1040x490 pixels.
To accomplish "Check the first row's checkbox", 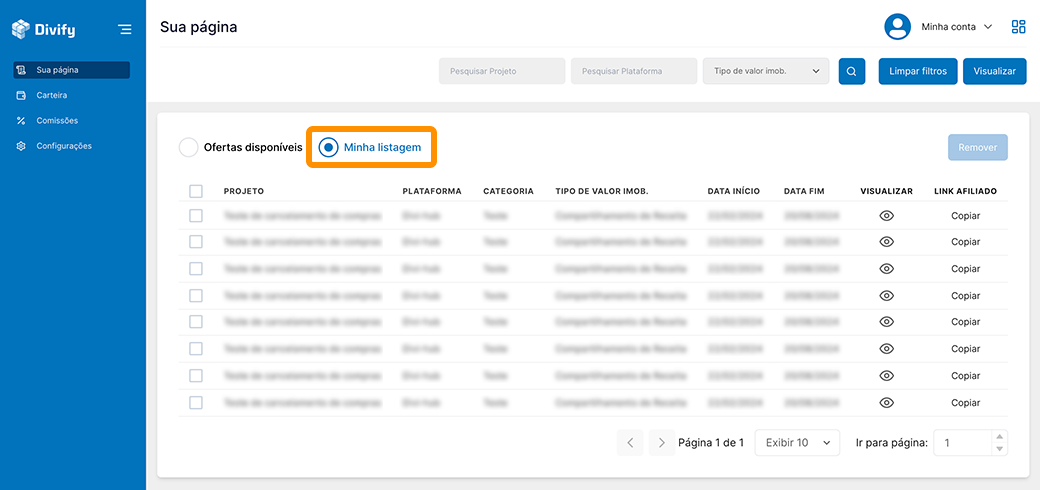I will point(196,215).
